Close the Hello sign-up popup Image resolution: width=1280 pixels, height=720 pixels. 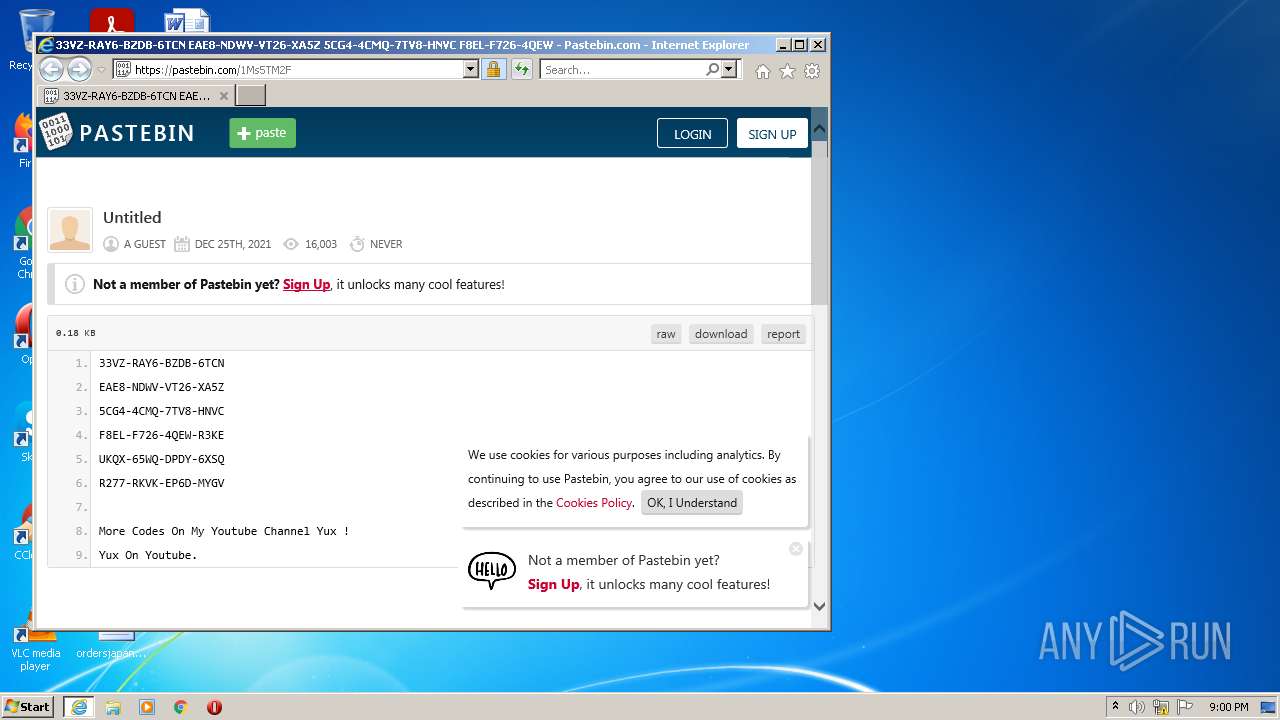coord(796,549)
